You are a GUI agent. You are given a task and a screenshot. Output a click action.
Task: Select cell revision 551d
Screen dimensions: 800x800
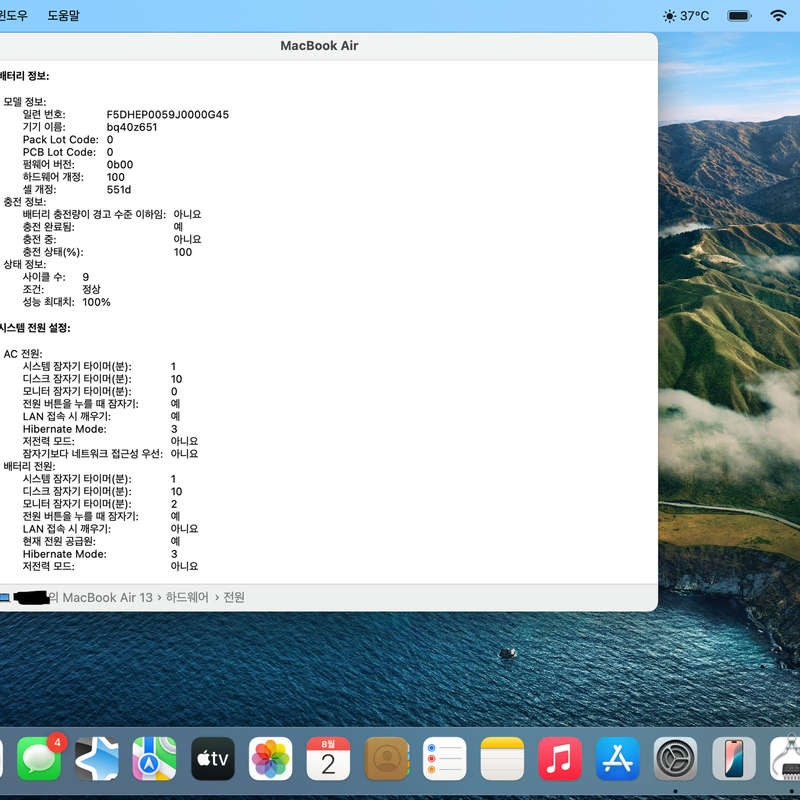click(119, 189)
